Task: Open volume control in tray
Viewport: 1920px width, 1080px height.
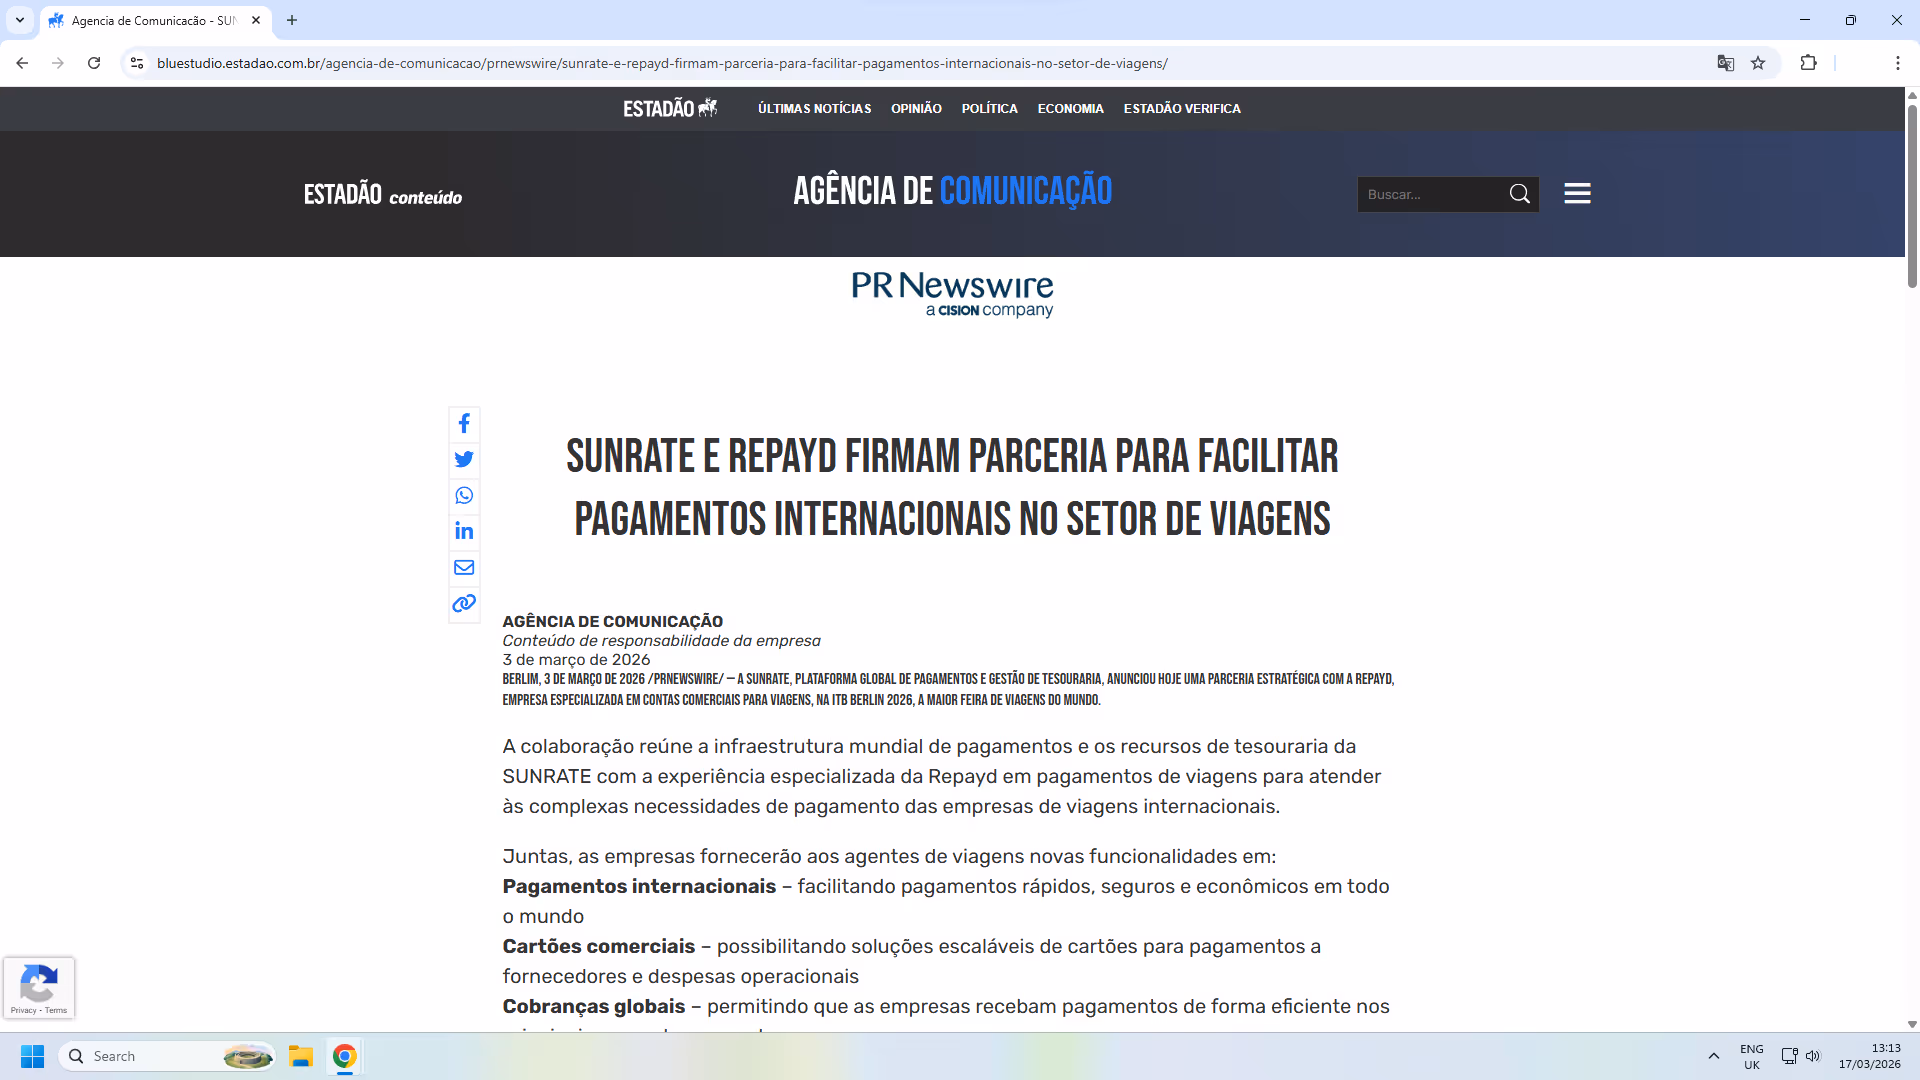Action: click(x=1813, y=1056)
